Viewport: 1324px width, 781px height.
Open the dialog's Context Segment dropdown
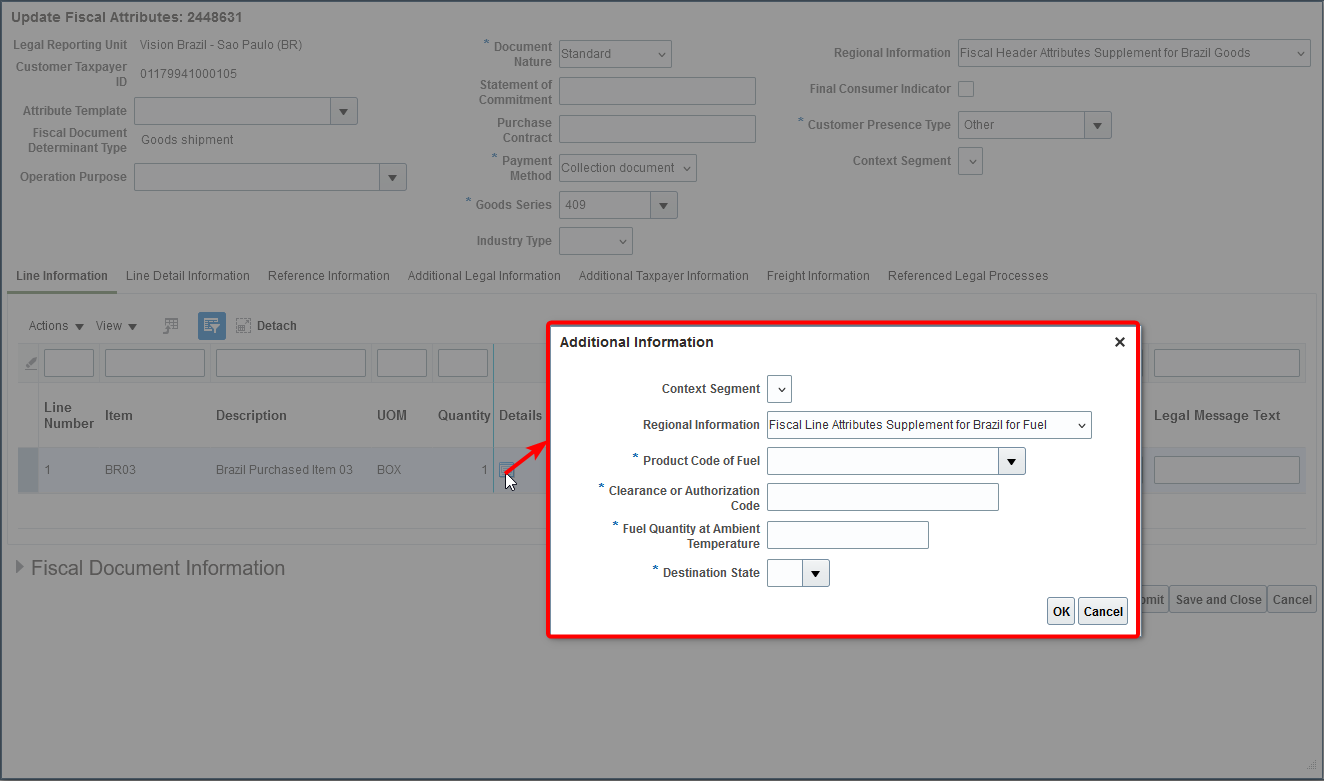point(779,389)
